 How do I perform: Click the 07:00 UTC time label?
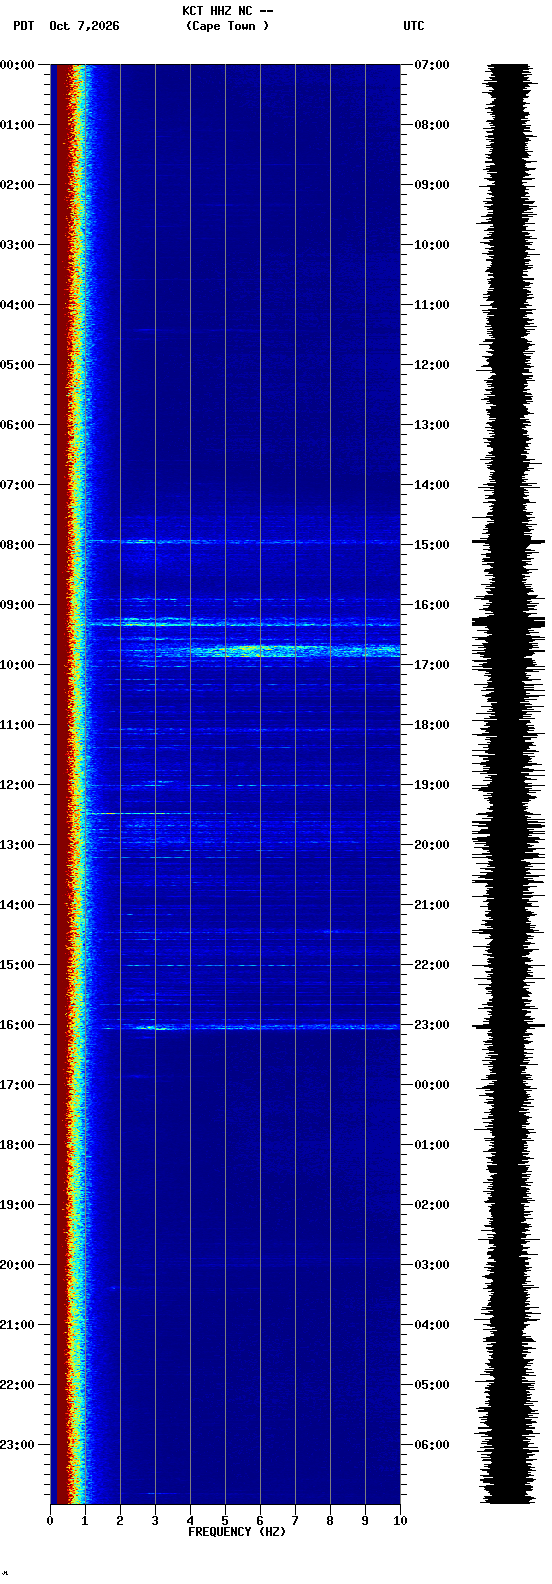coord(432,65)
